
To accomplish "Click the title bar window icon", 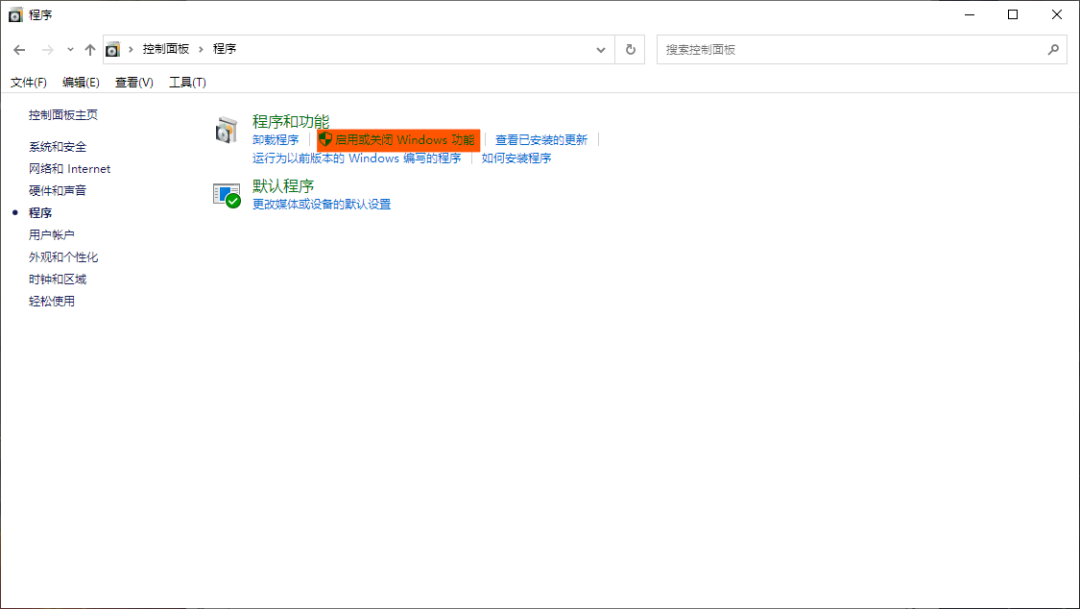I will tap(15, 15).
